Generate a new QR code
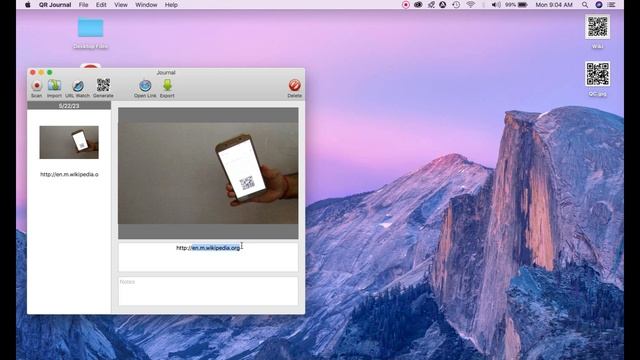Viewport: 640px width, 360px height. [103, 88]
